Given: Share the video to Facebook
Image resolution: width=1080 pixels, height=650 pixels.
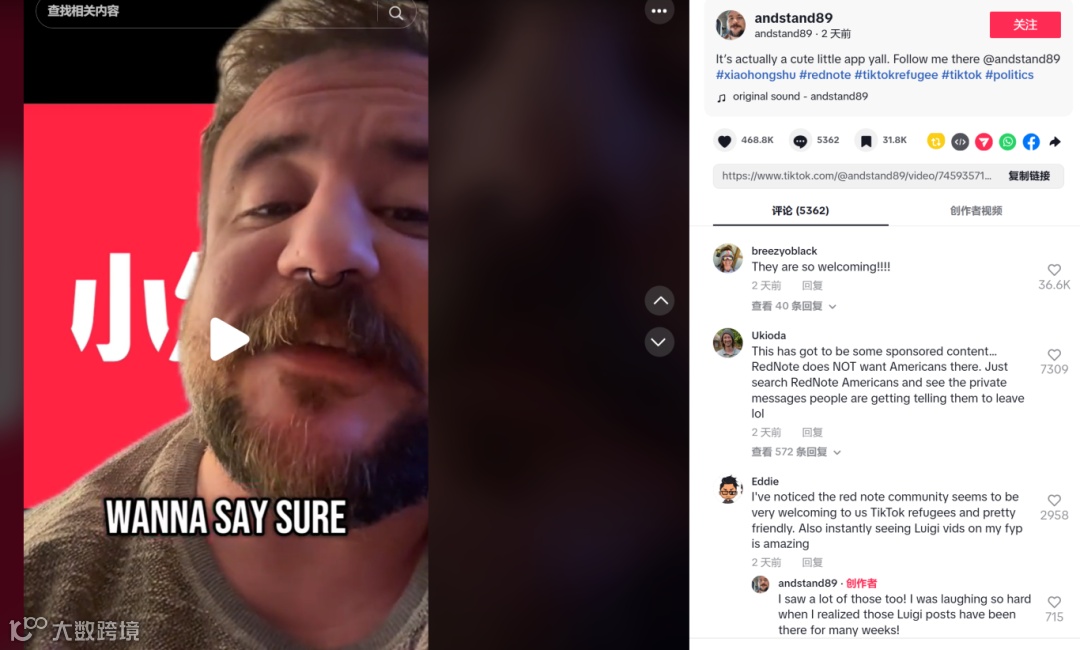Looking at the screenshot, I should [x=1031, y=142].
